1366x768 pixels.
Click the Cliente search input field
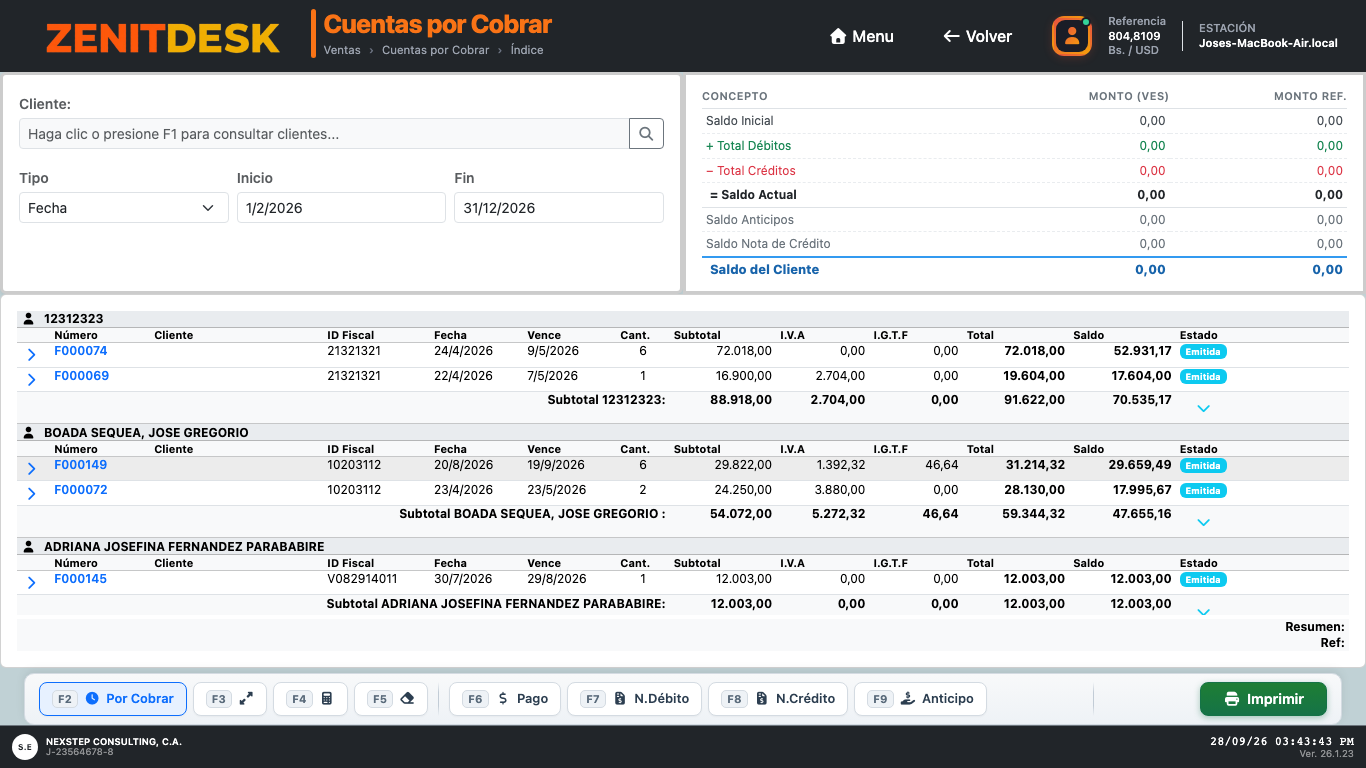click(324, 134)
